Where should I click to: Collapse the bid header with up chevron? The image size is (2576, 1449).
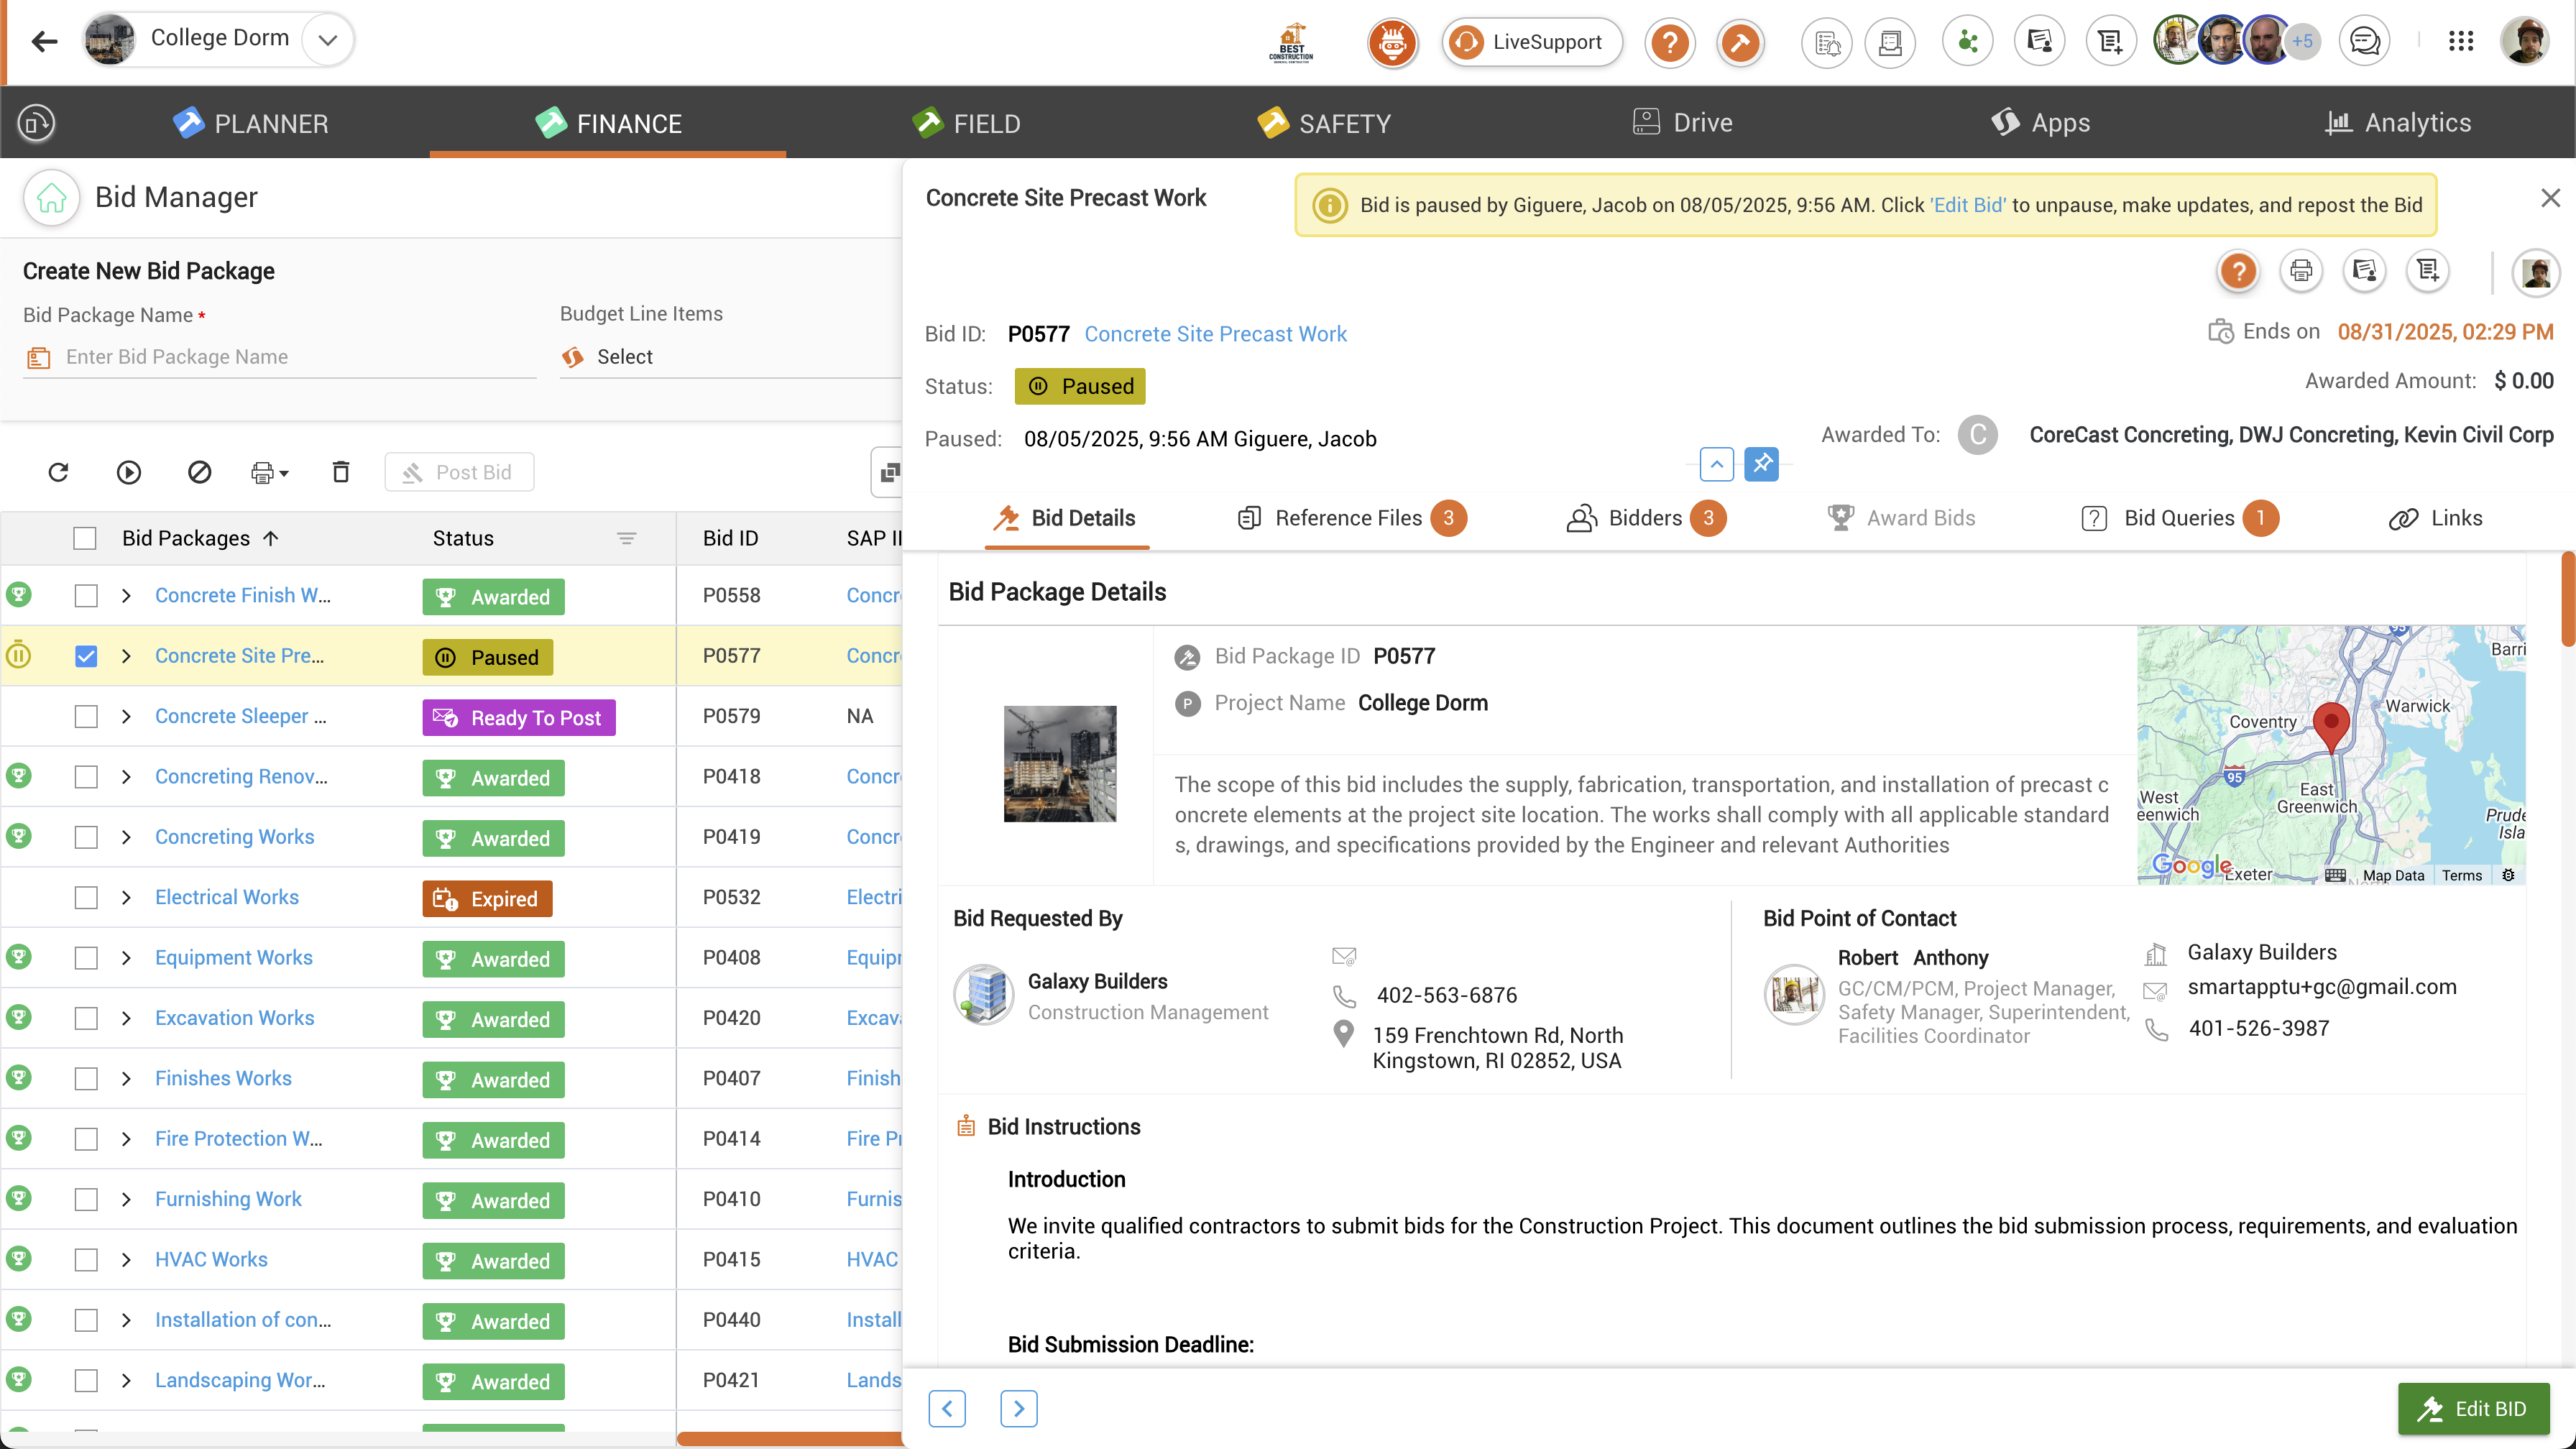1716,464
